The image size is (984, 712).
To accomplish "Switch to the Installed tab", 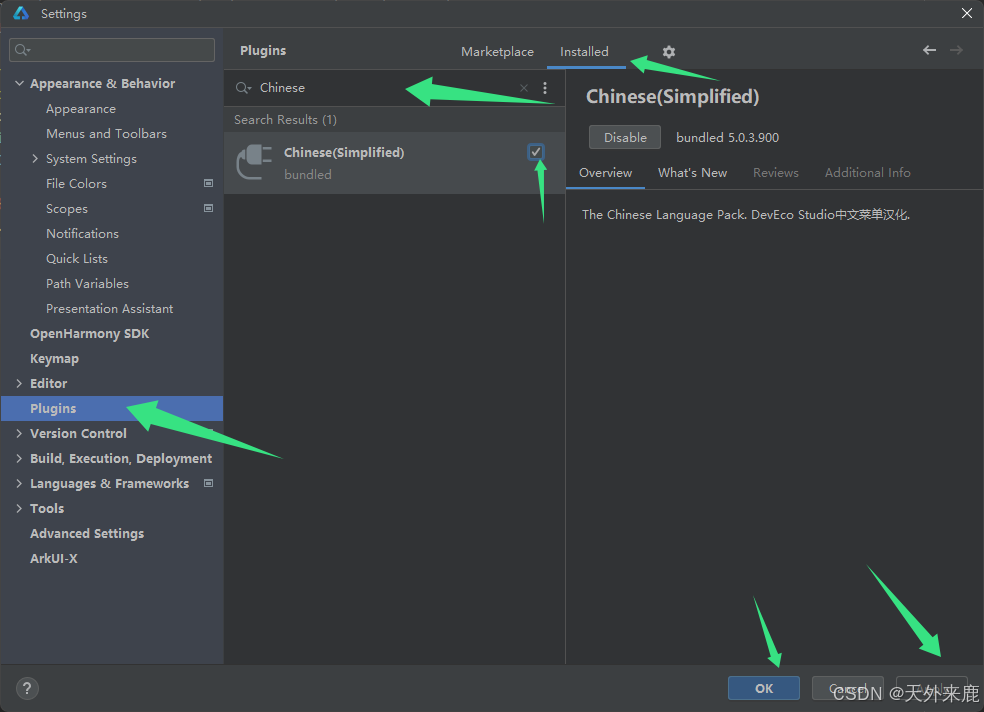I will pyautogui.click(x=584, y=51).
